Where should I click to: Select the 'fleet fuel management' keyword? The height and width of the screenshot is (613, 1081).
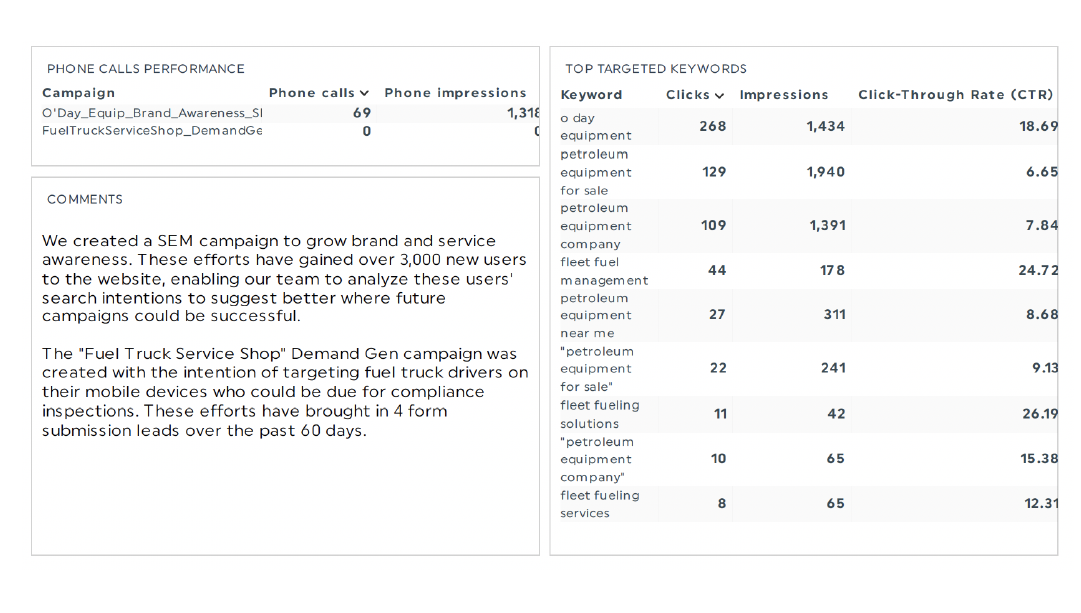pos(604,271)
